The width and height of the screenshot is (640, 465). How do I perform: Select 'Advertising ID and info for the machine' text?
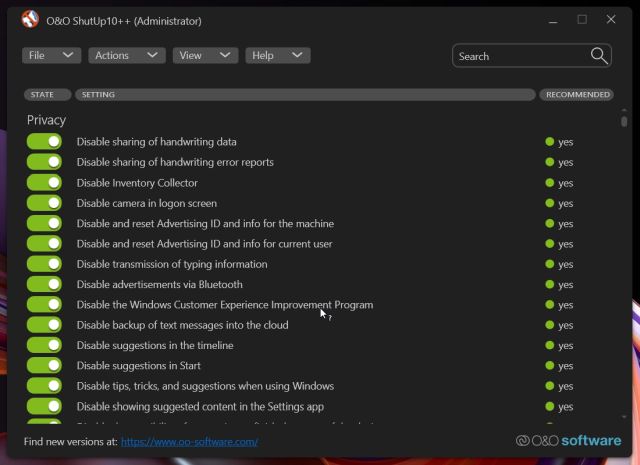(245, 223)
